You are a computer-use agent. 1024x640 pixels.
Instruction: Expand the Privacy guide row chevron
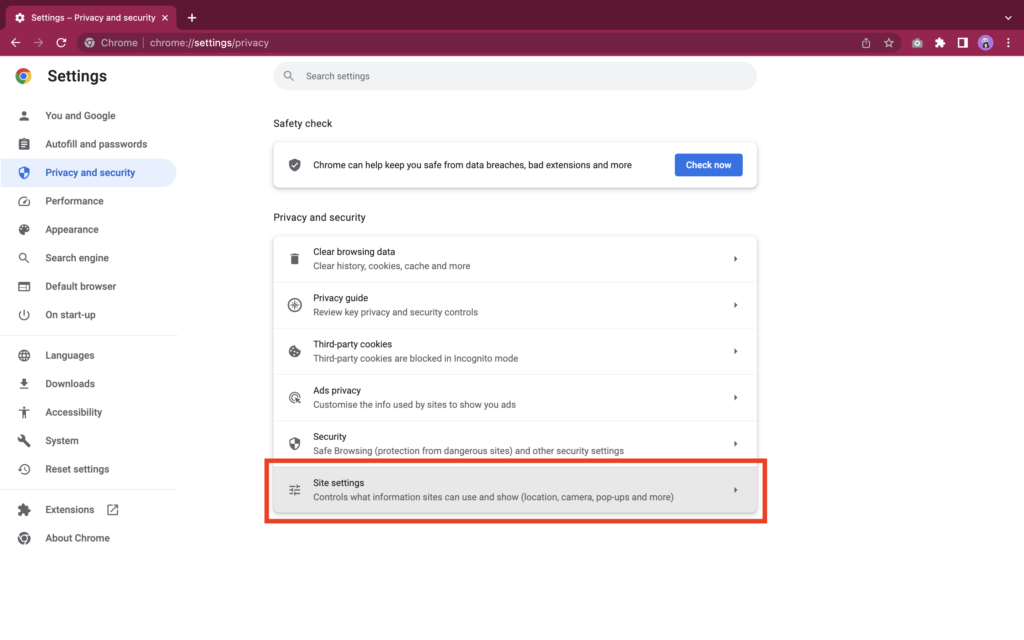pyautogui.click(x=736, y=304)
